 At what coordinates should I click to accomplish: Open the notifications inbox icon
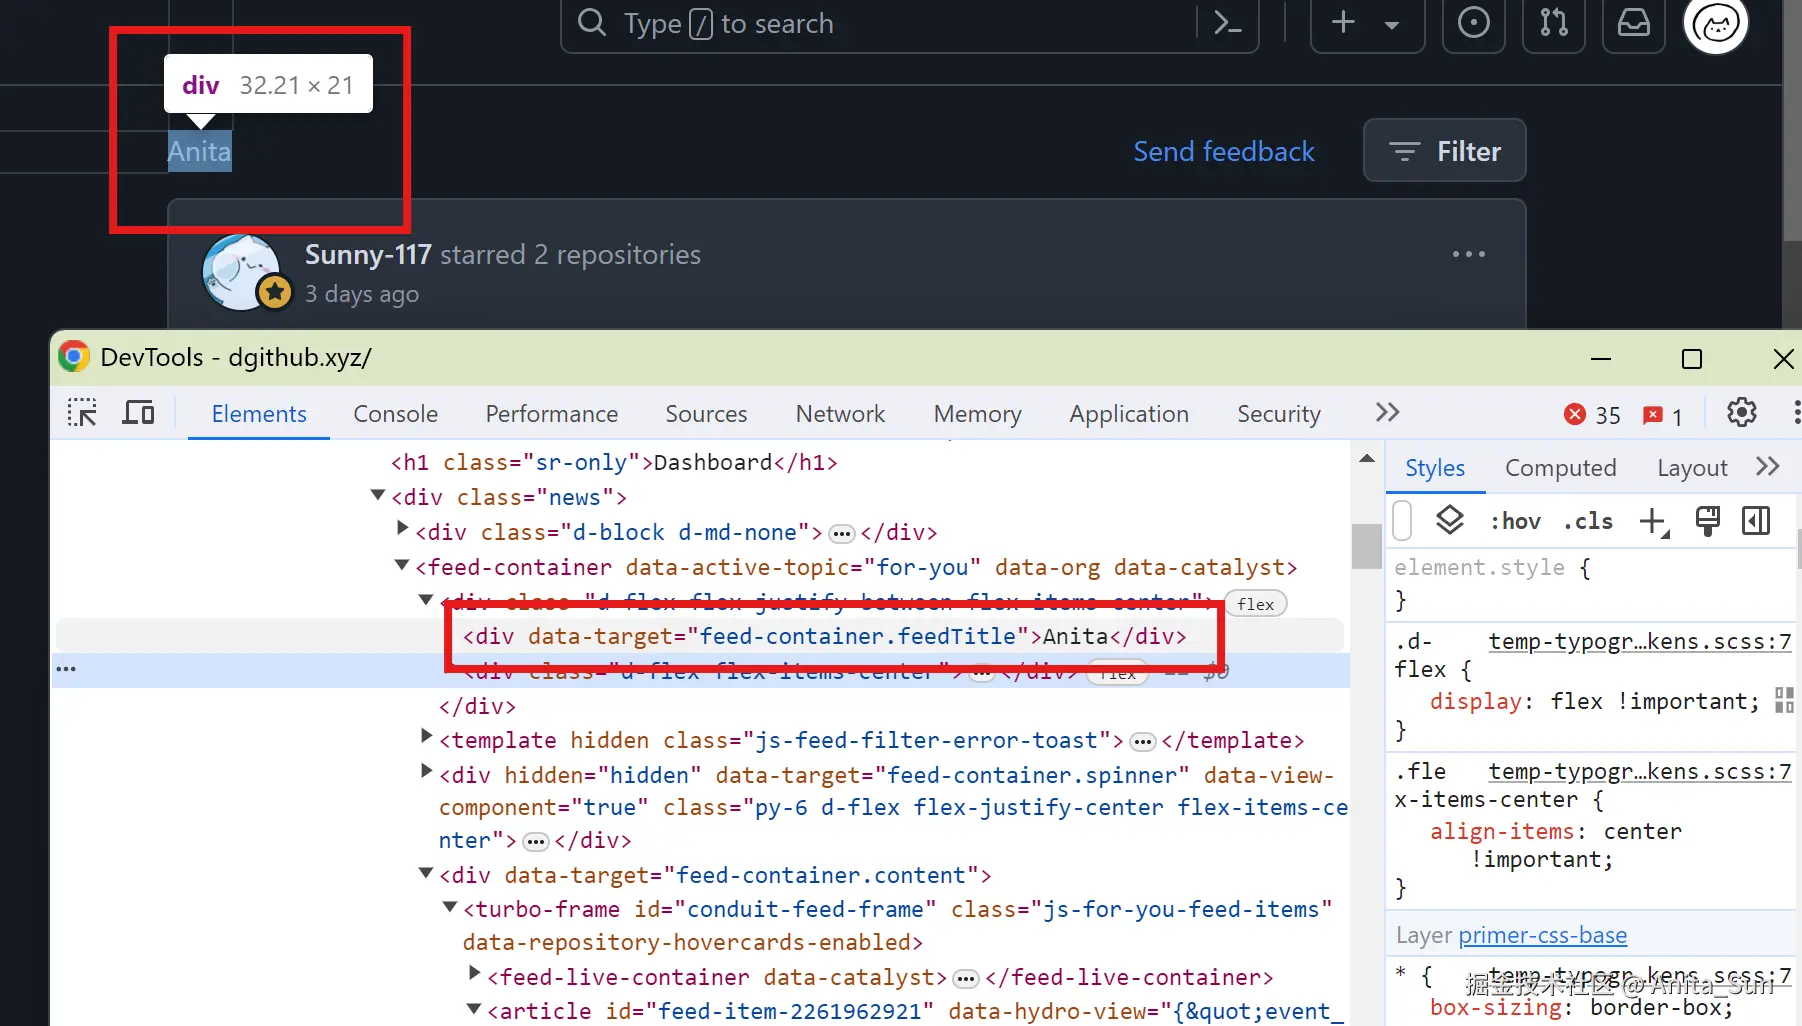pyautogui.click(x=1633, y=22)
